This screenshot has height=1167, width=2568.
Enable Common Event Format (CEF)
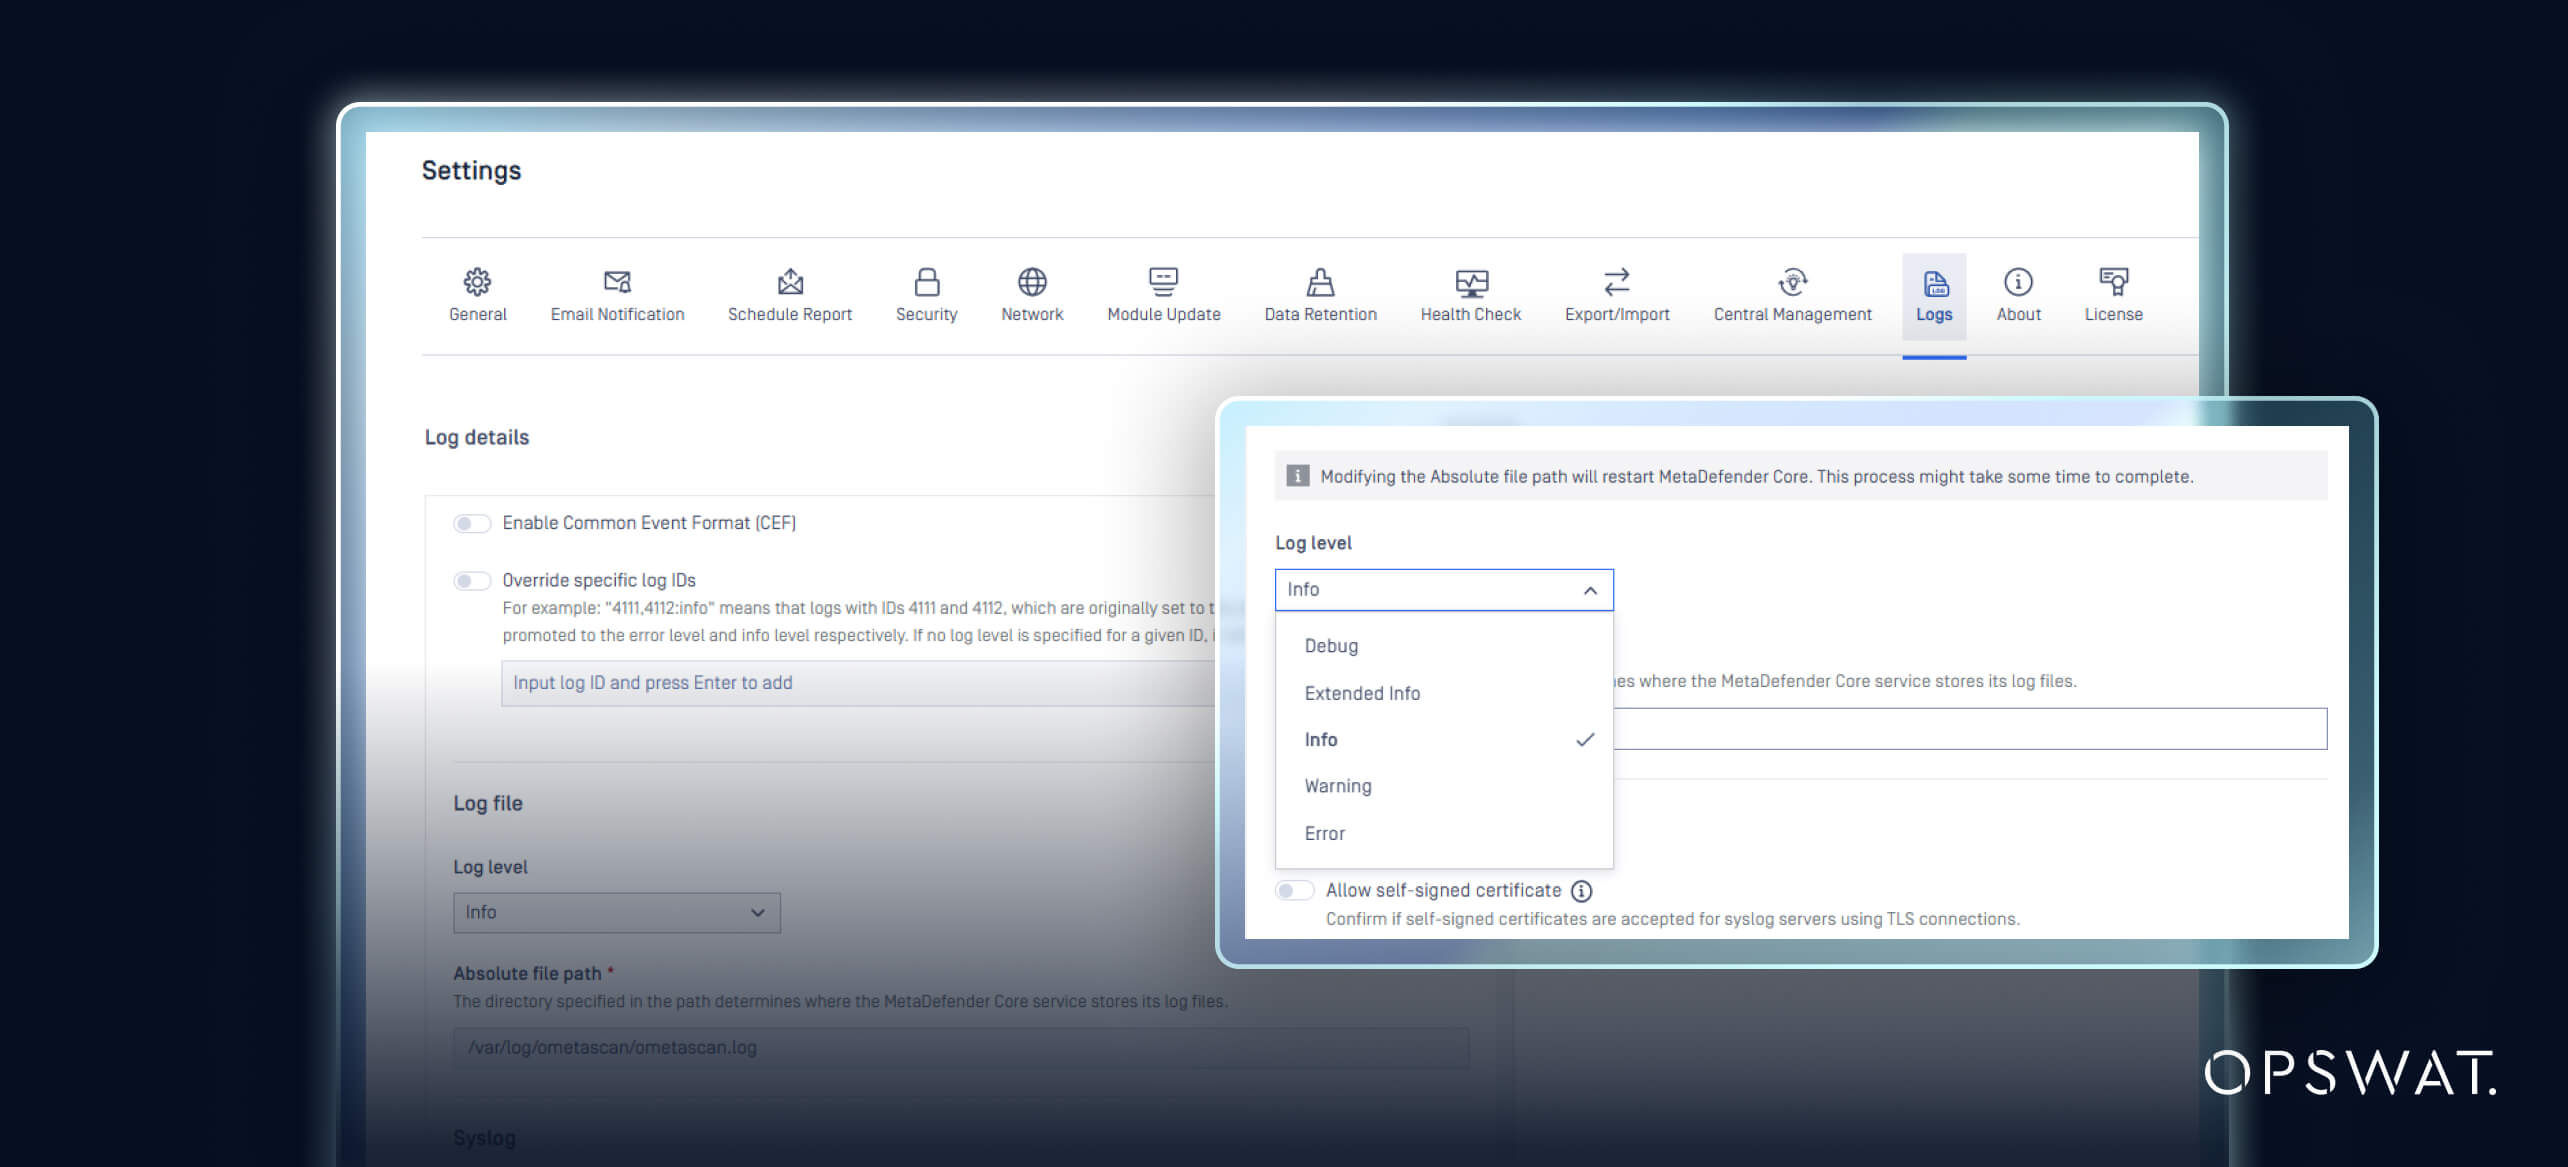coord(471,522)
